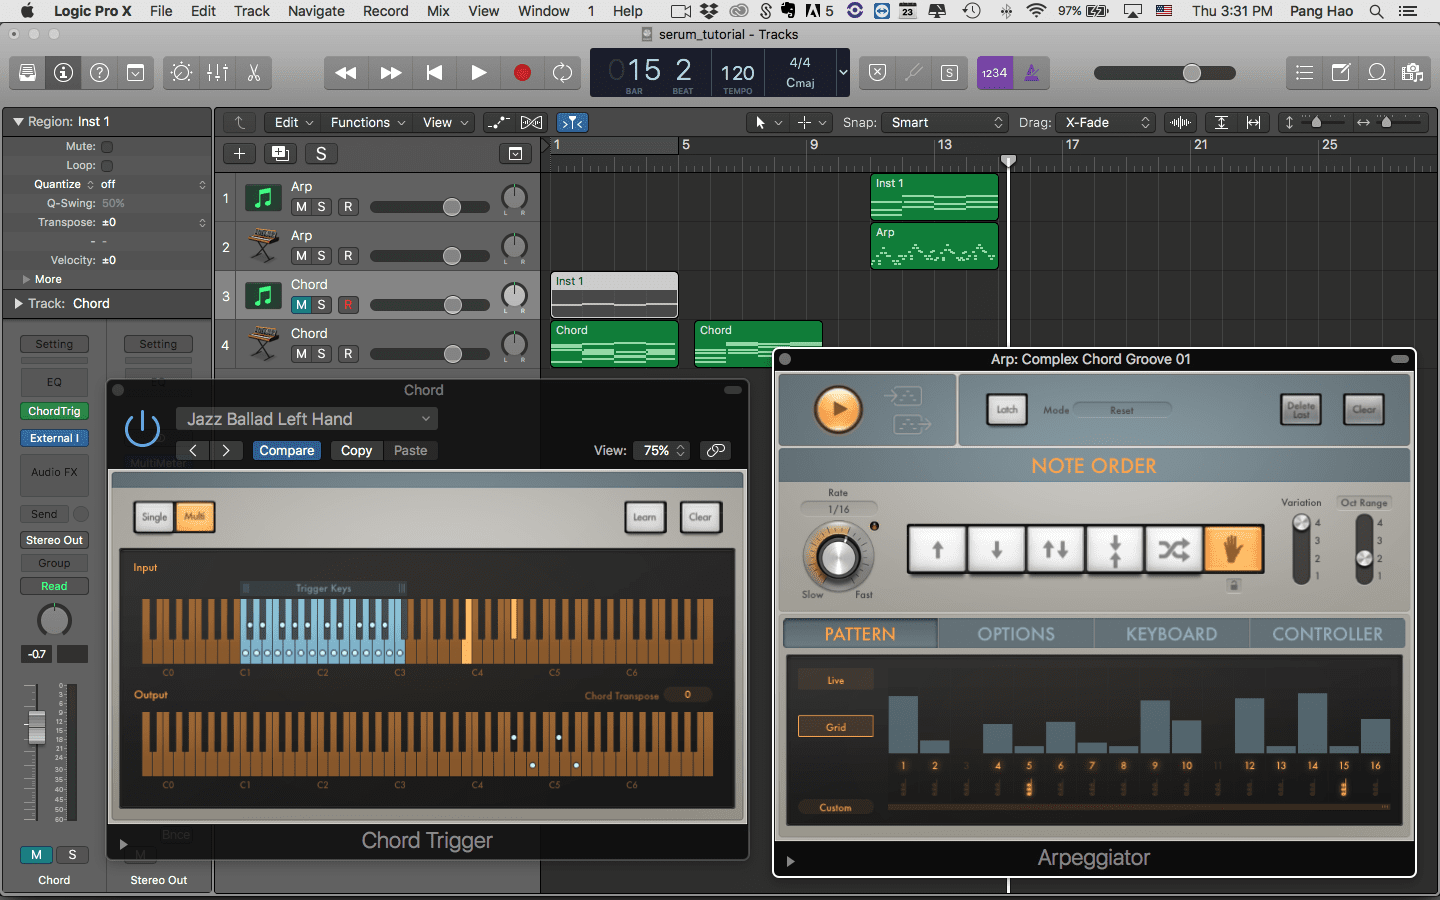Viewport: 1440px width, 900px height.
Task: Tick the region Mute checkbox
Action: (x=107, y=146)
